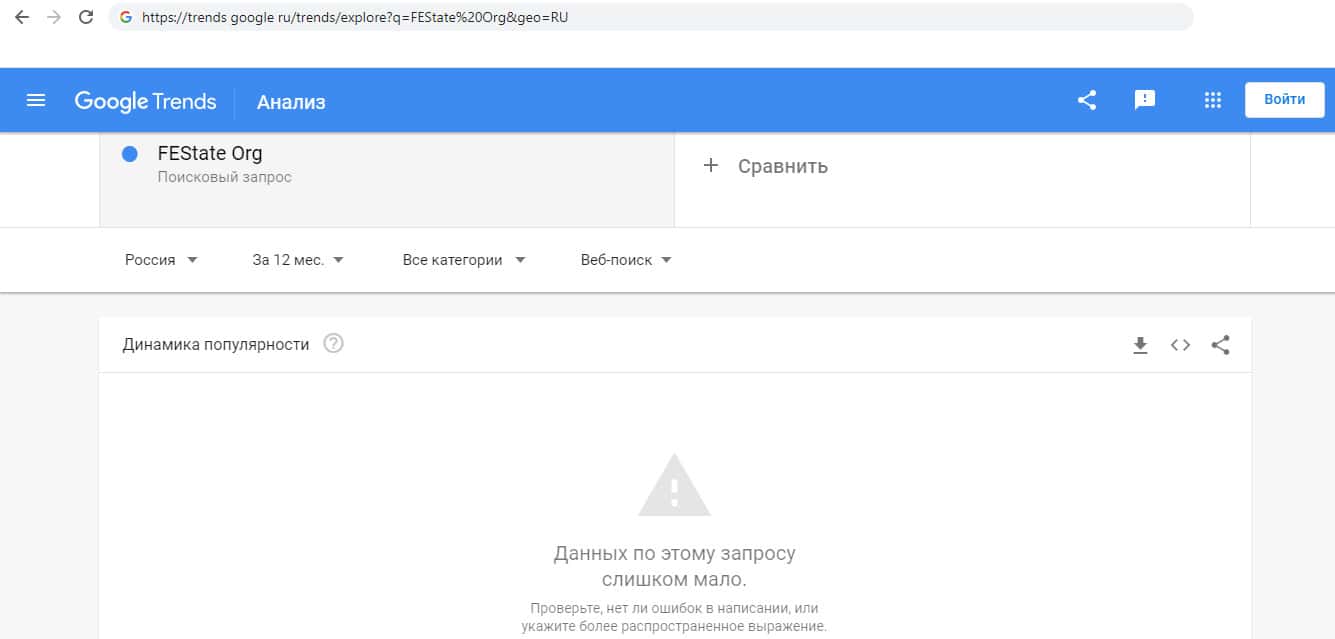
Task: Go back using browser arrow
Action: (22, 17)
